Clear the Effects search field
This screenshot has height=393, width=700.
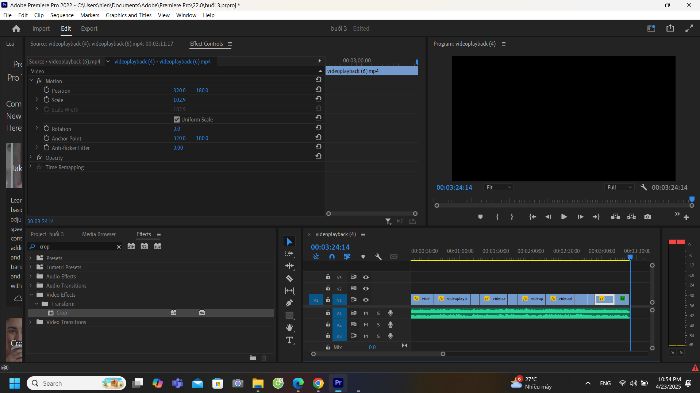pyautogui.click(x=119, y=247)
